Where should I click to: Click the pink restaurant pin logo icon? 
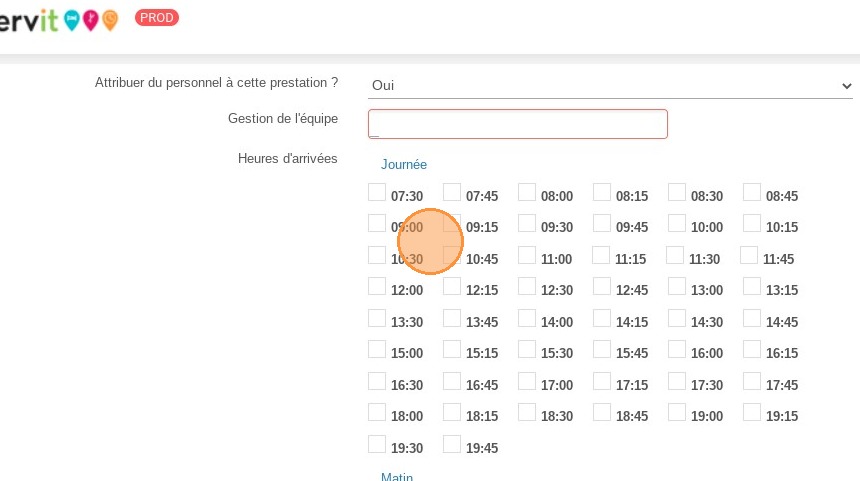[90, 20]
